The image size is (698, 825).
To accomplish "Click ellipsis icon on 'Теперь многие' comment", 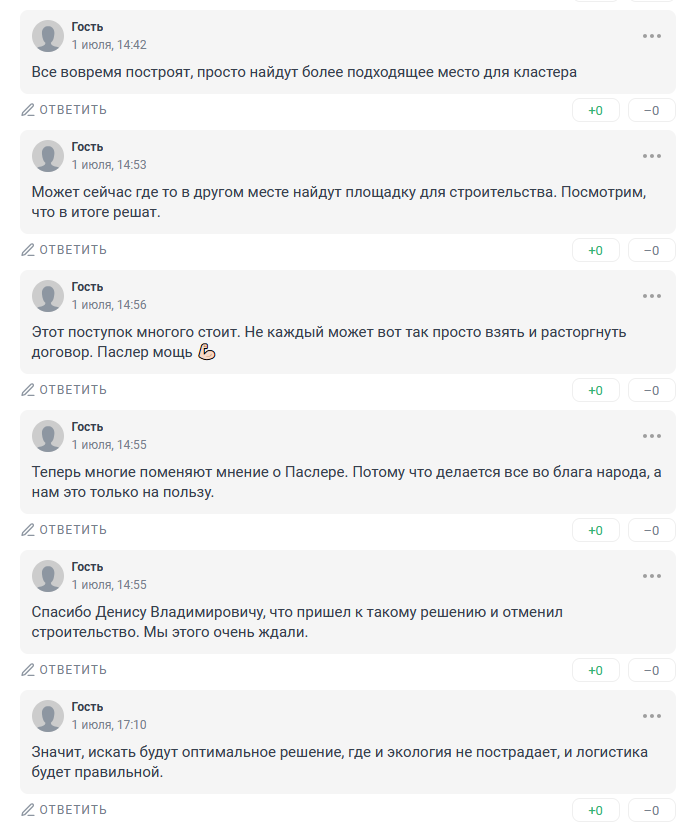I will click(x=652, y=436).
